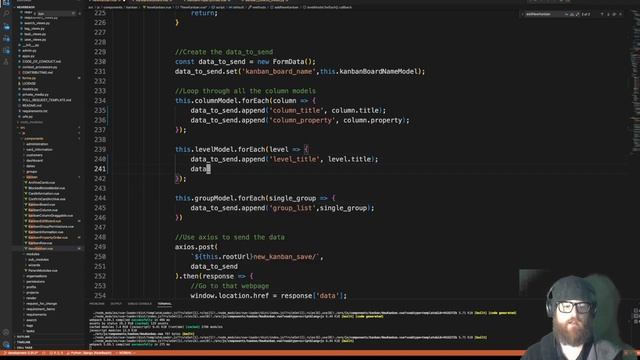Toggle Use Regular Expression in find widget

coord(577,14)
